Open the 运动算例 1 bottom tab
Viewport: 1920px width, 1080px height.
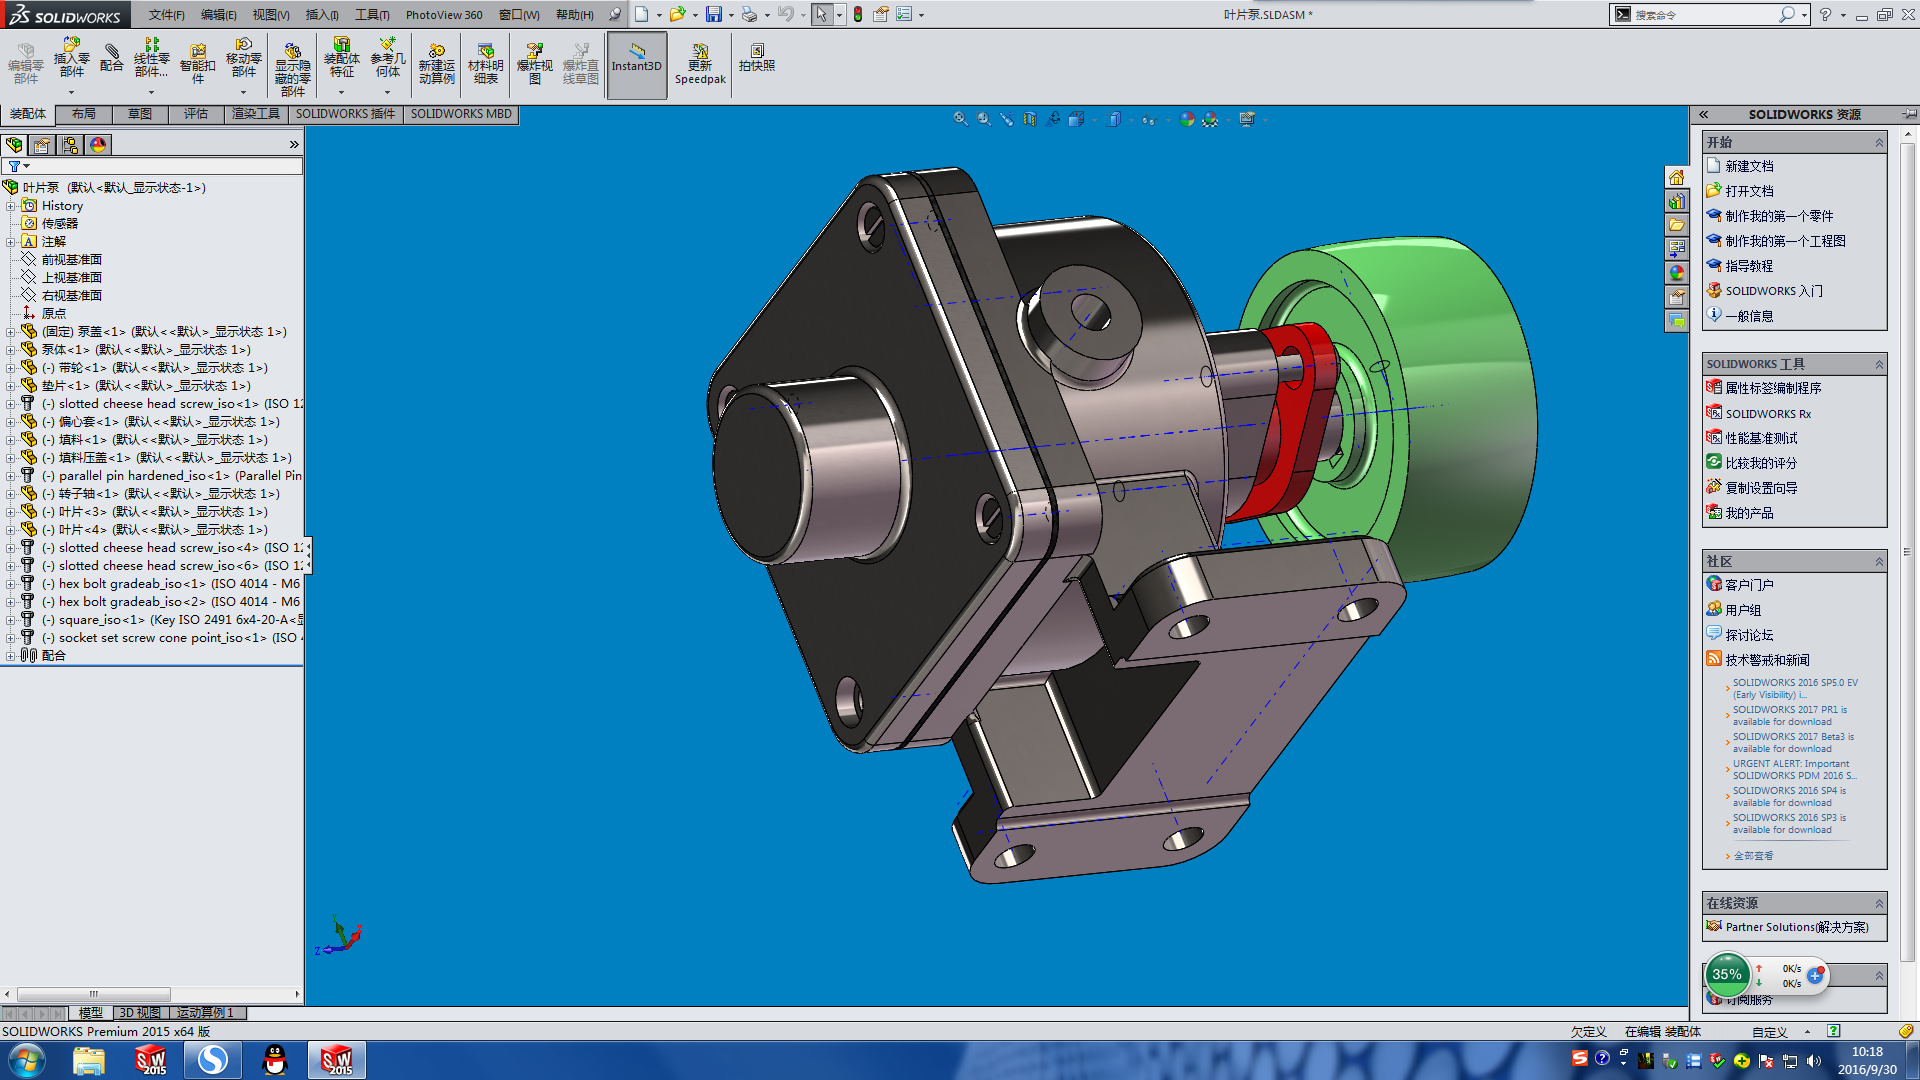(204, 1013)
